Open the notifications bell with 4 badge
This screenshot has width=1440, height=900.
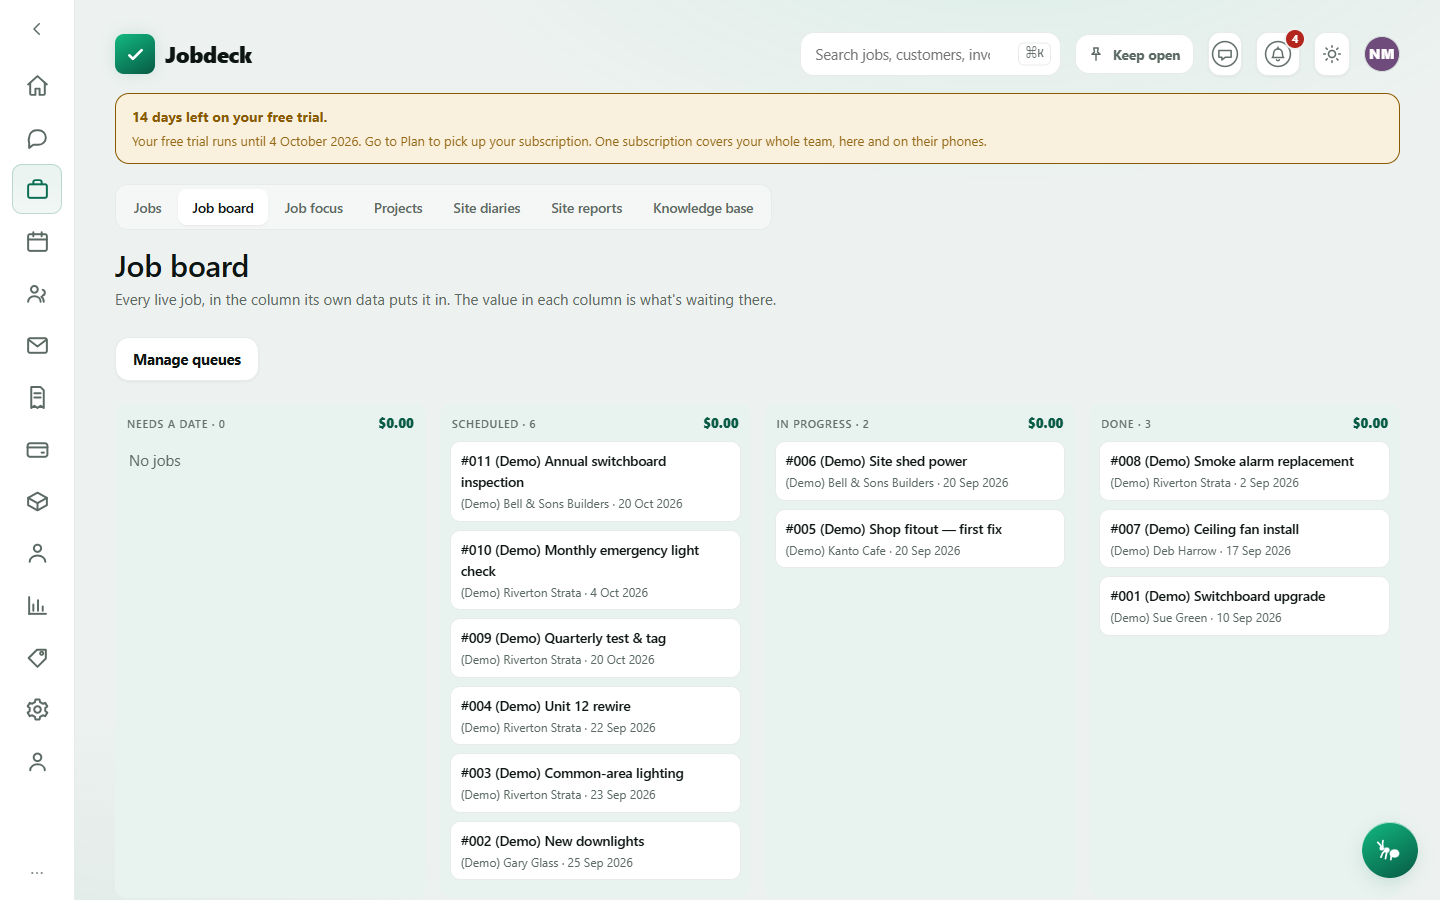click(x=1278, y=54)
